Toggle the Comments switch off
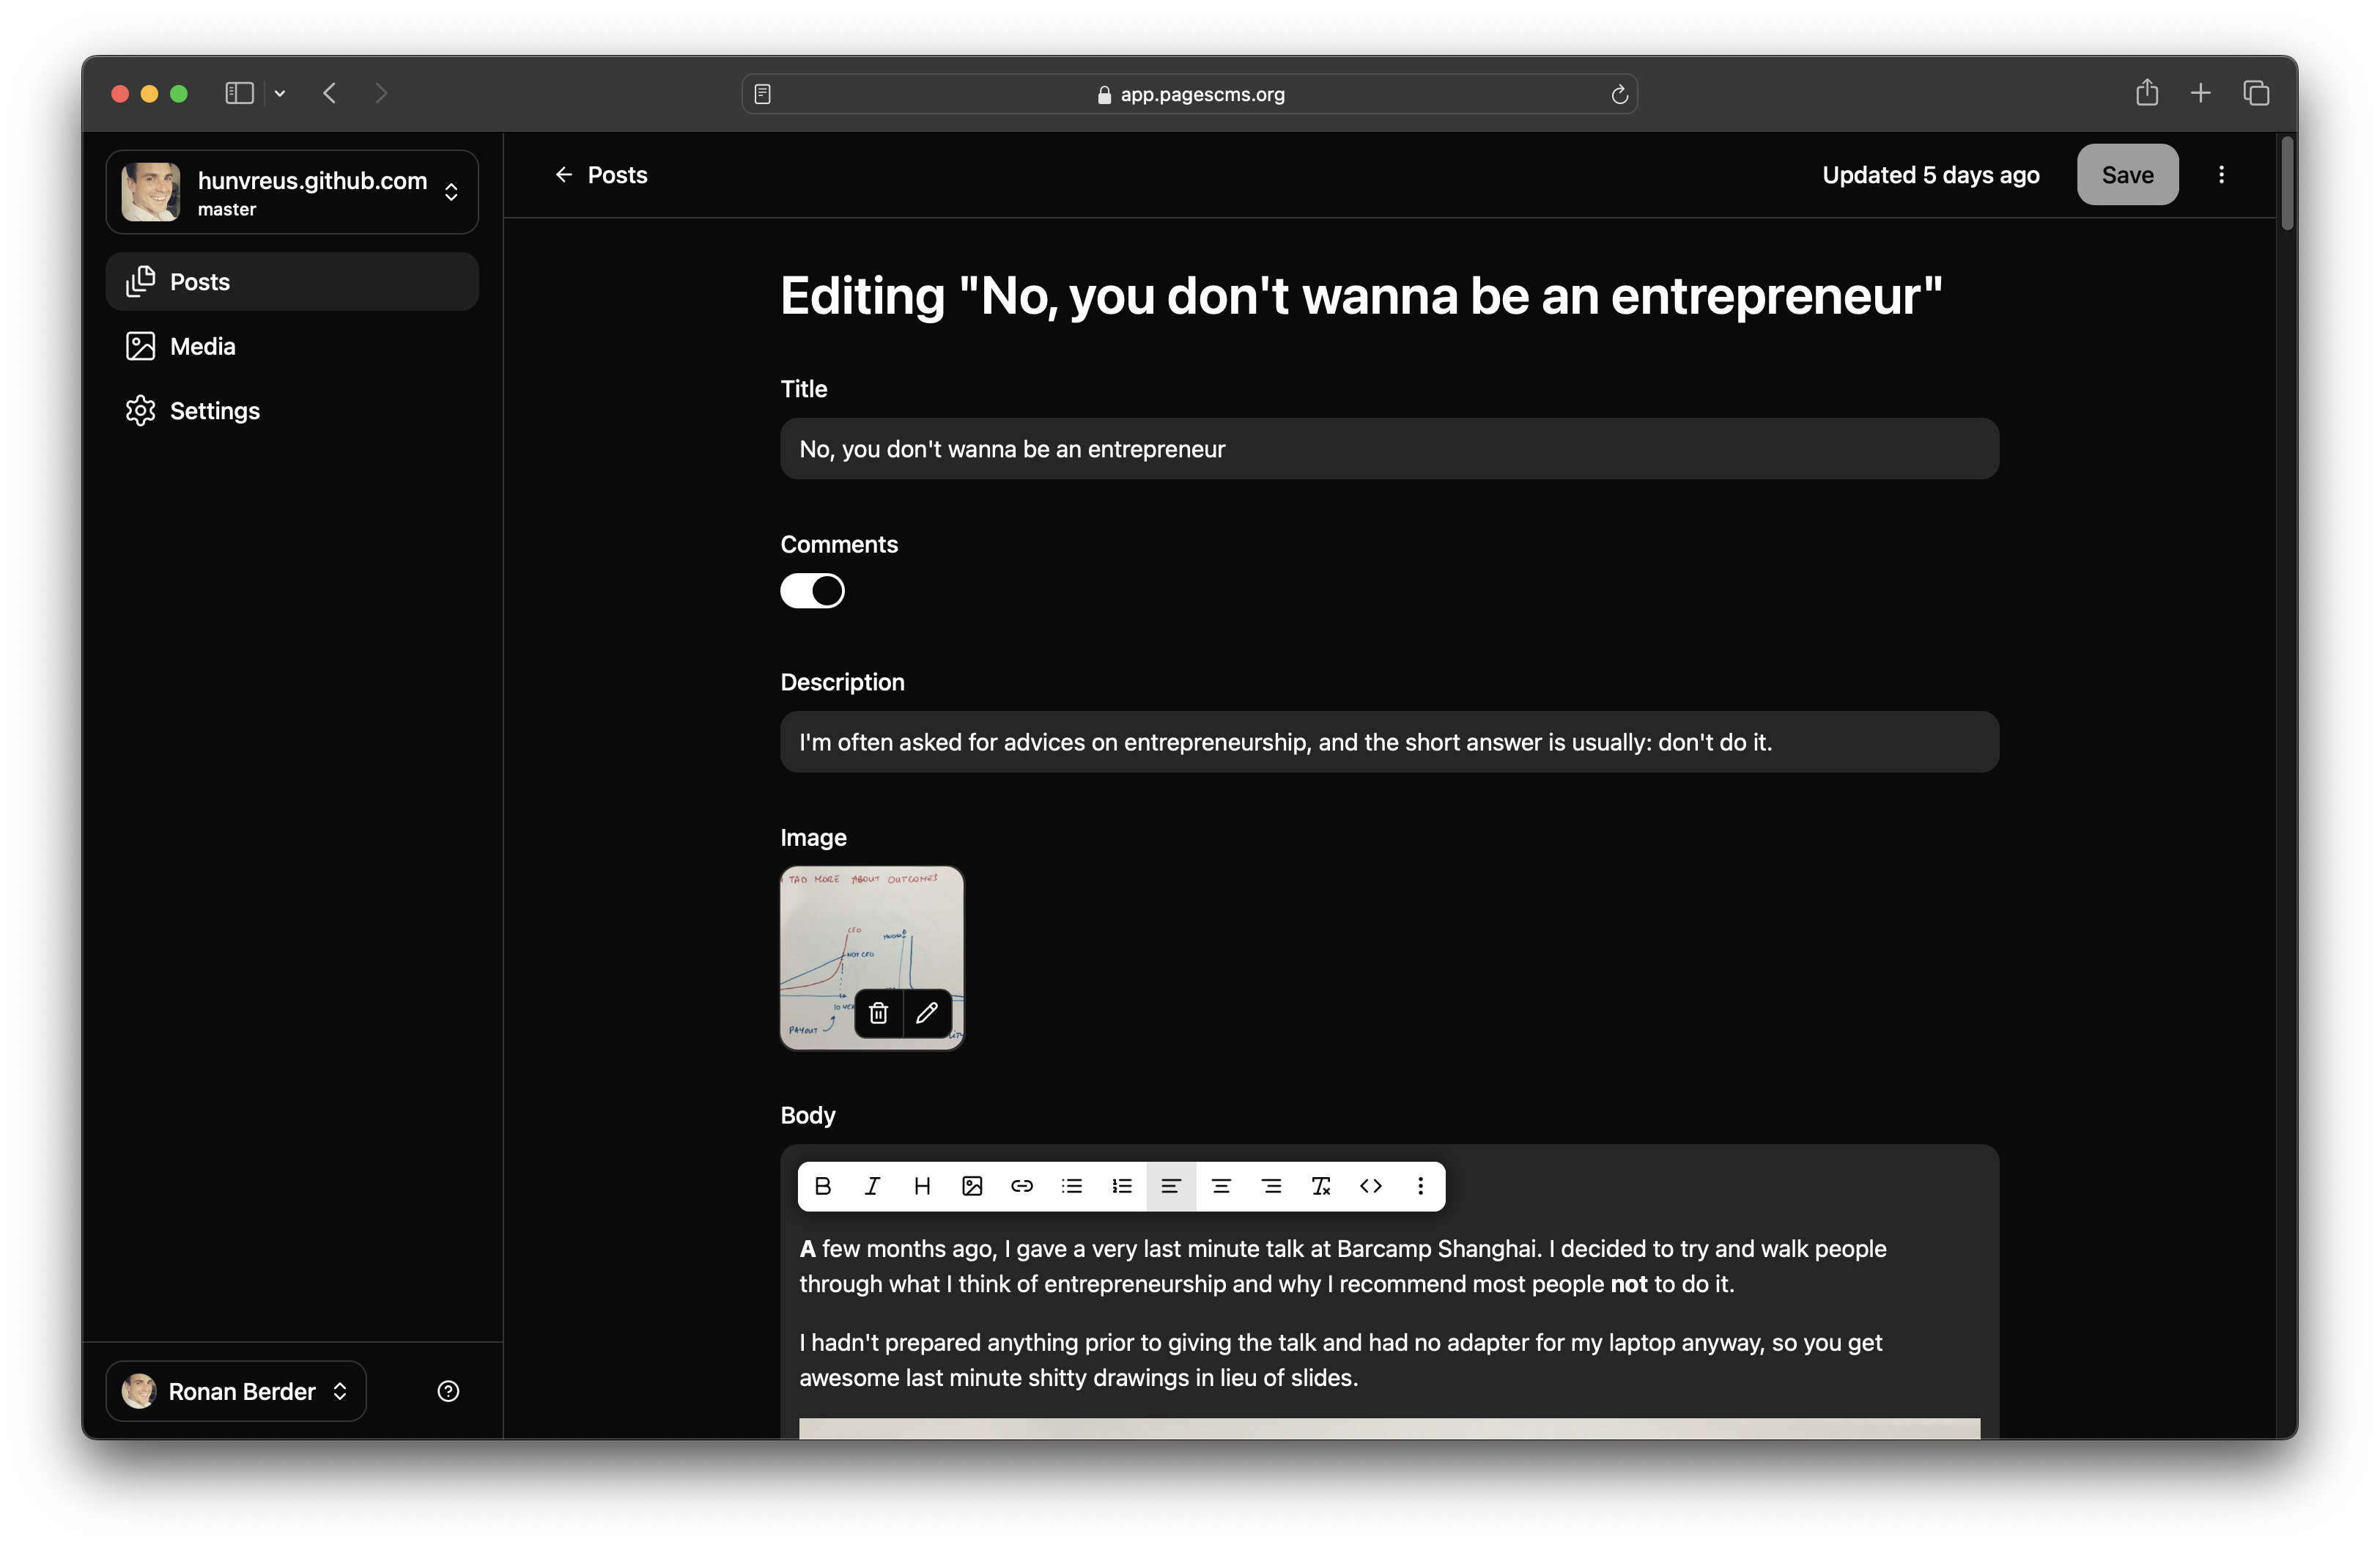This screenshot has width=2380, height=1548. [x=812, y=591]
